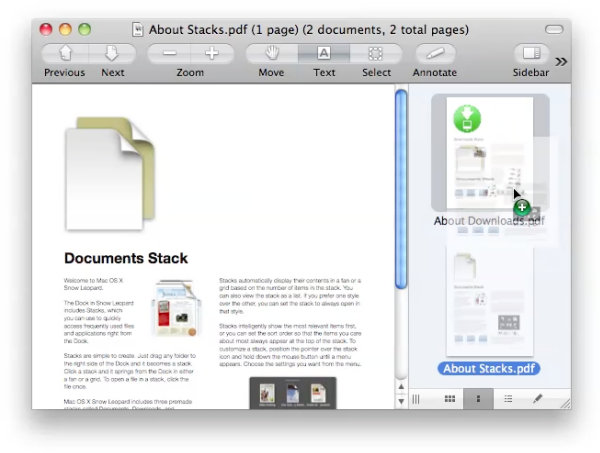600x453 pixels.
Task: Zoom in with the plus button
Action: point(212,54)
